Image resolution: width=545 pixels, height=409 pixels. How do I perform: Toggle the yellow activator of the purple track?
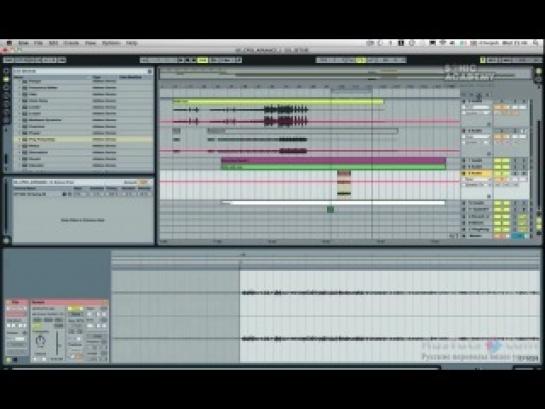(x=498, y=161)
